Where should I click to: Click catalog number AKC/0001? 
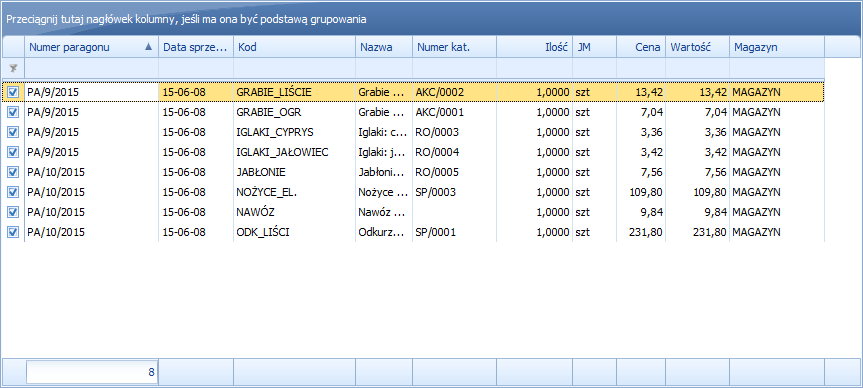pos(455,112)
